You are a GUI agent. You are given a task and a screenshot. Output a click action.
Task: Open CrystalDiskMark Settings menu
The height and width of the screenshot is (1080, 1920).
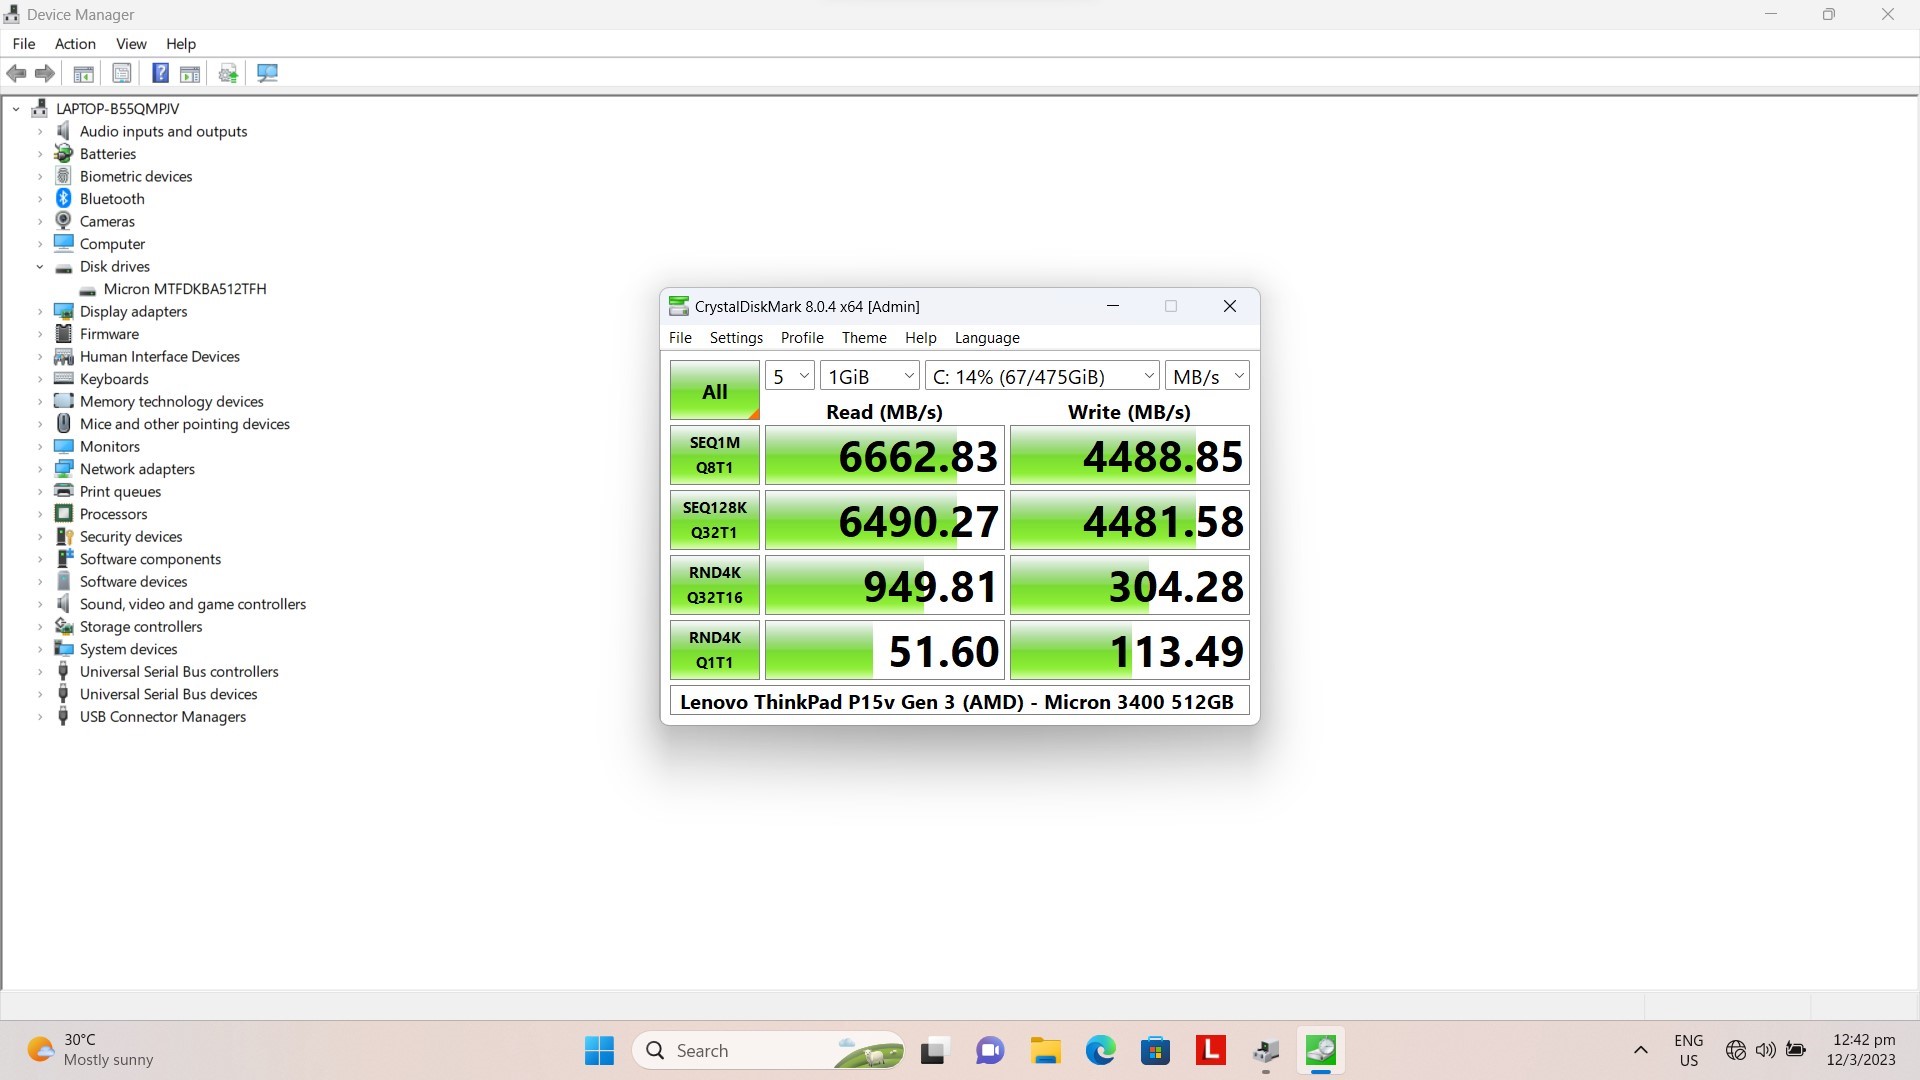click(736, 338)
